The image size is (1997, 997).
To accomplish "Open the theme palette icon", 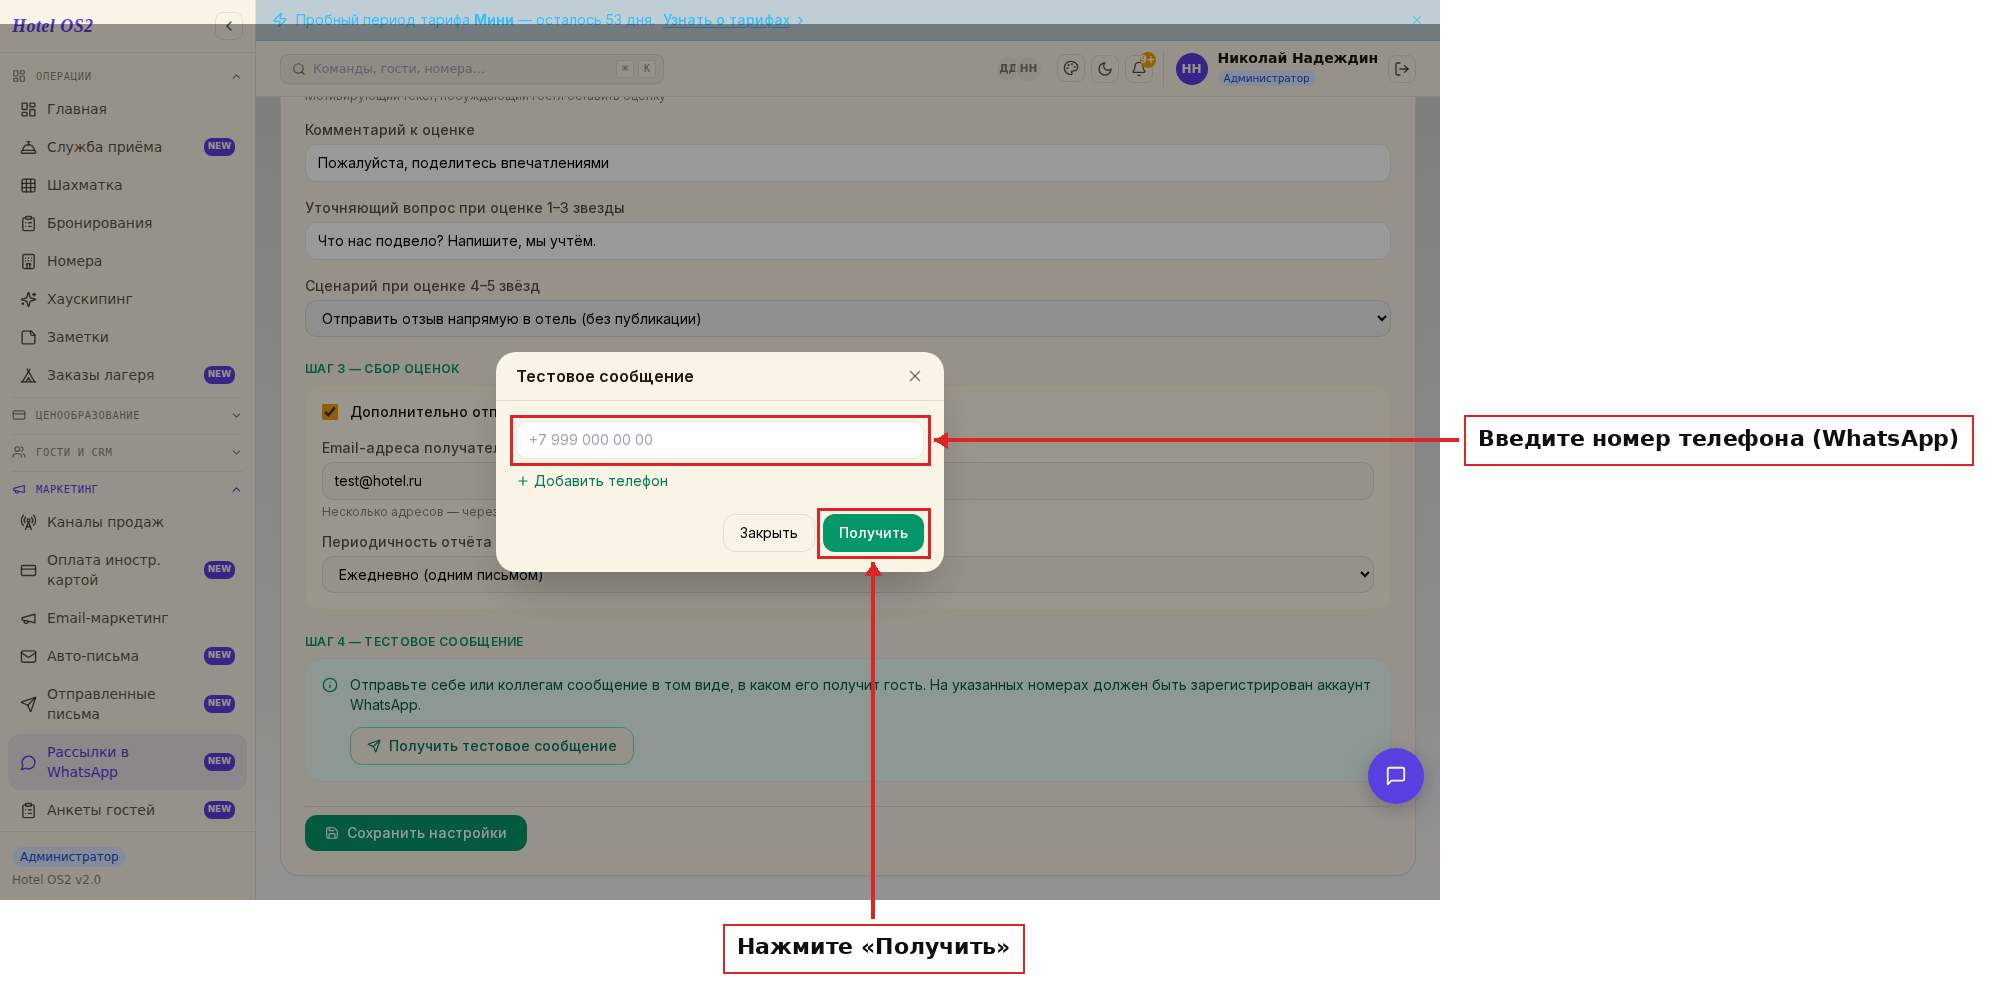I will click(x=1071, y=69).
